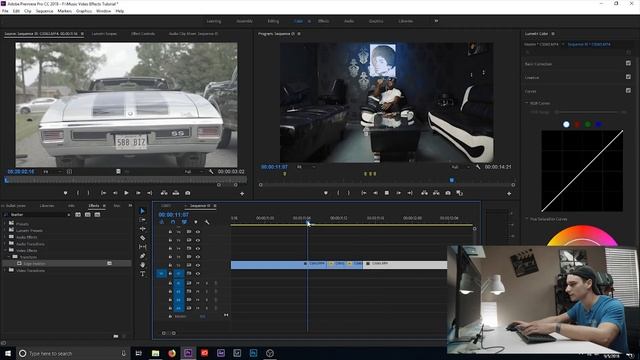Toggle Curves section checkbox in Lumetri
Screen dimensions: 640x360
click(628, 90)
